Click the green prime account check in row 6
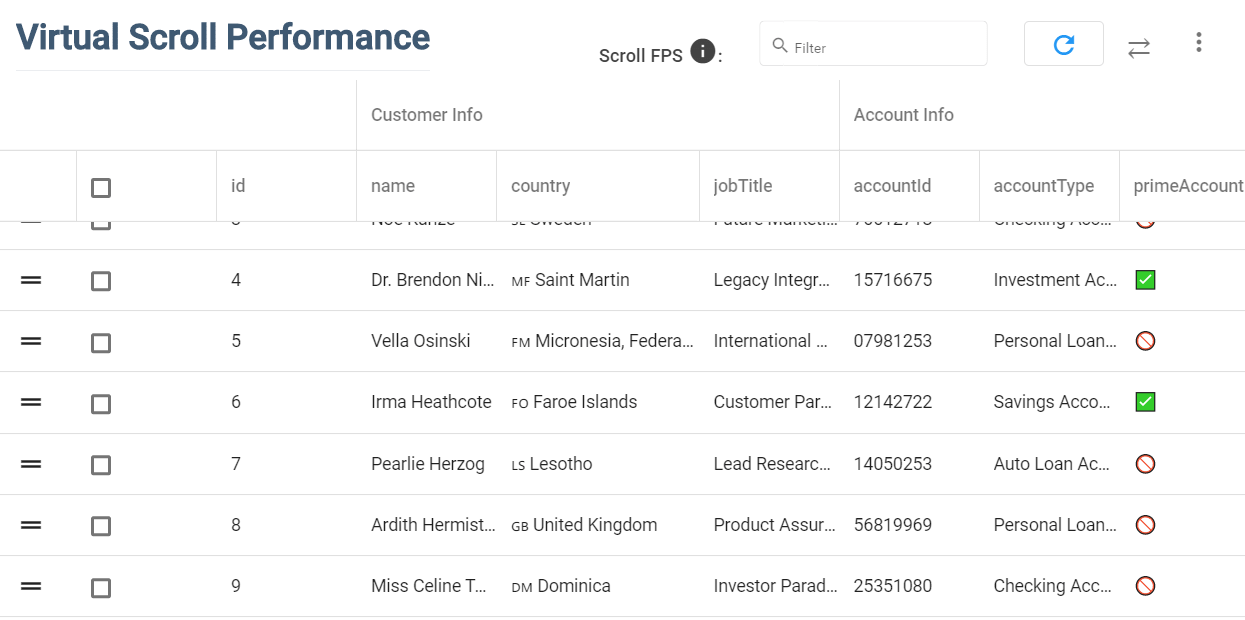The width and height of the screenshot is (1245, 620). click(x=1145, y=402)
